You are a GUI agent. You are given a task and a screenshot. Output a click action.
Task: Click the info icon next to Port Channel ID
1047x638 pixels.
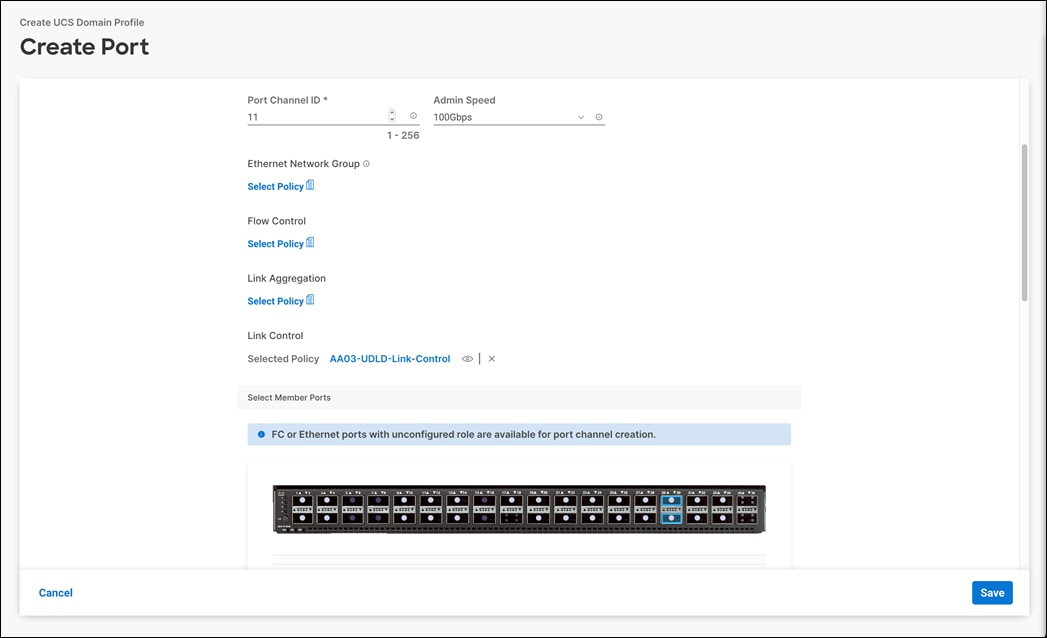413,116
